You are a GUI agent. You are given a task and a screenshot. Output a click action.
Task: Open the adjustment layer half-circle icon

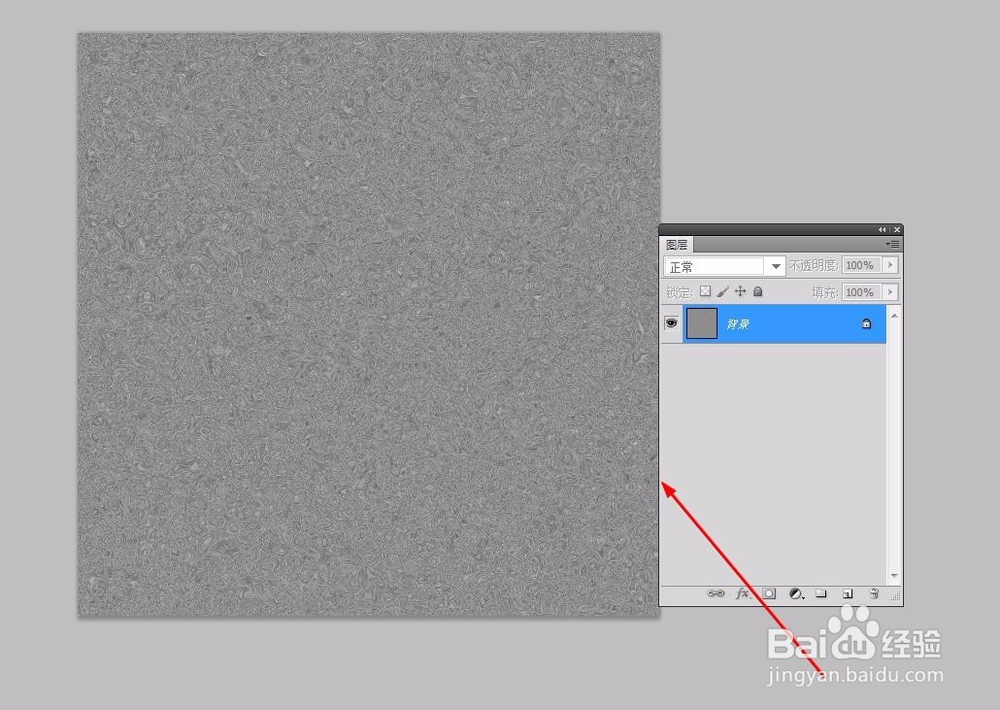click(796, 593)
